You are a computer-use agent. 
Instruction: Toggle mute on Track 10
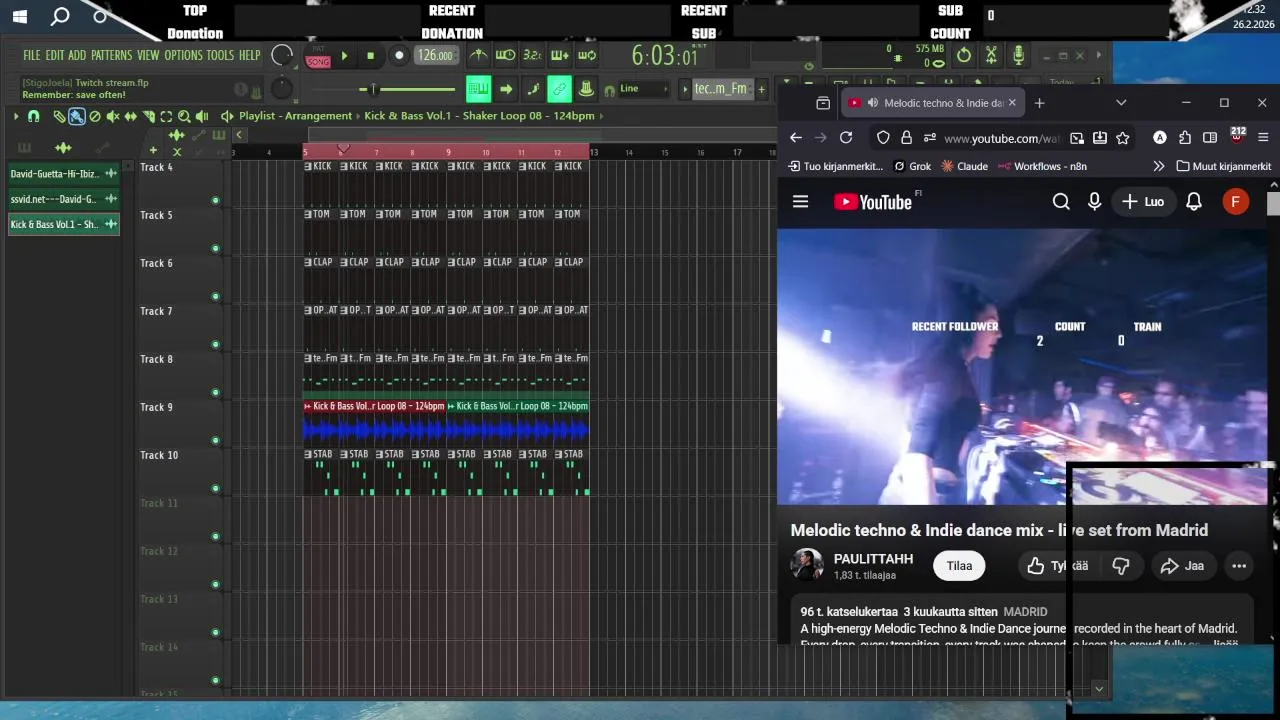(x=215, y=489)
